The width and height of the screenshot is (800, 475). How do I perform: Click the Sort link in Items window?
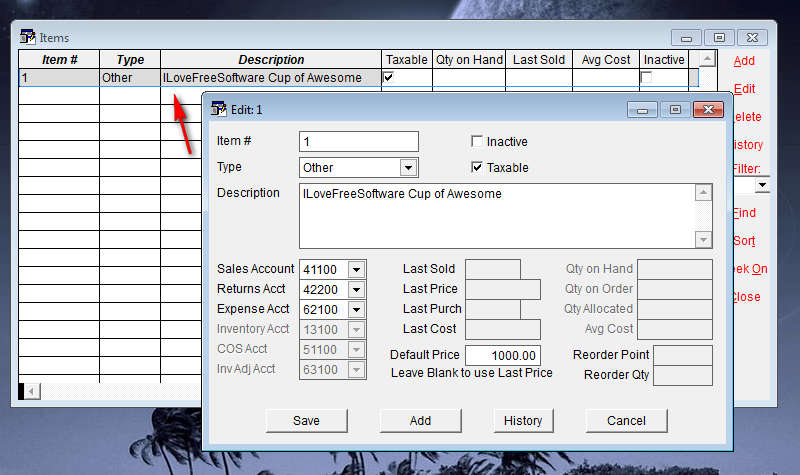744,241
